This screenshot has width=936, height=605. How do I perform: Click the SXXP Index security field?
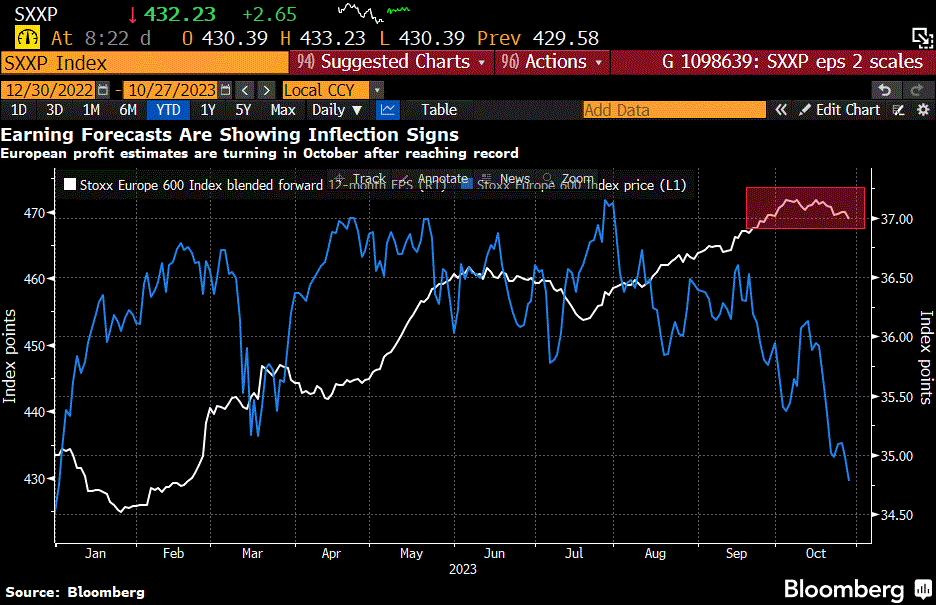(145, 63)
